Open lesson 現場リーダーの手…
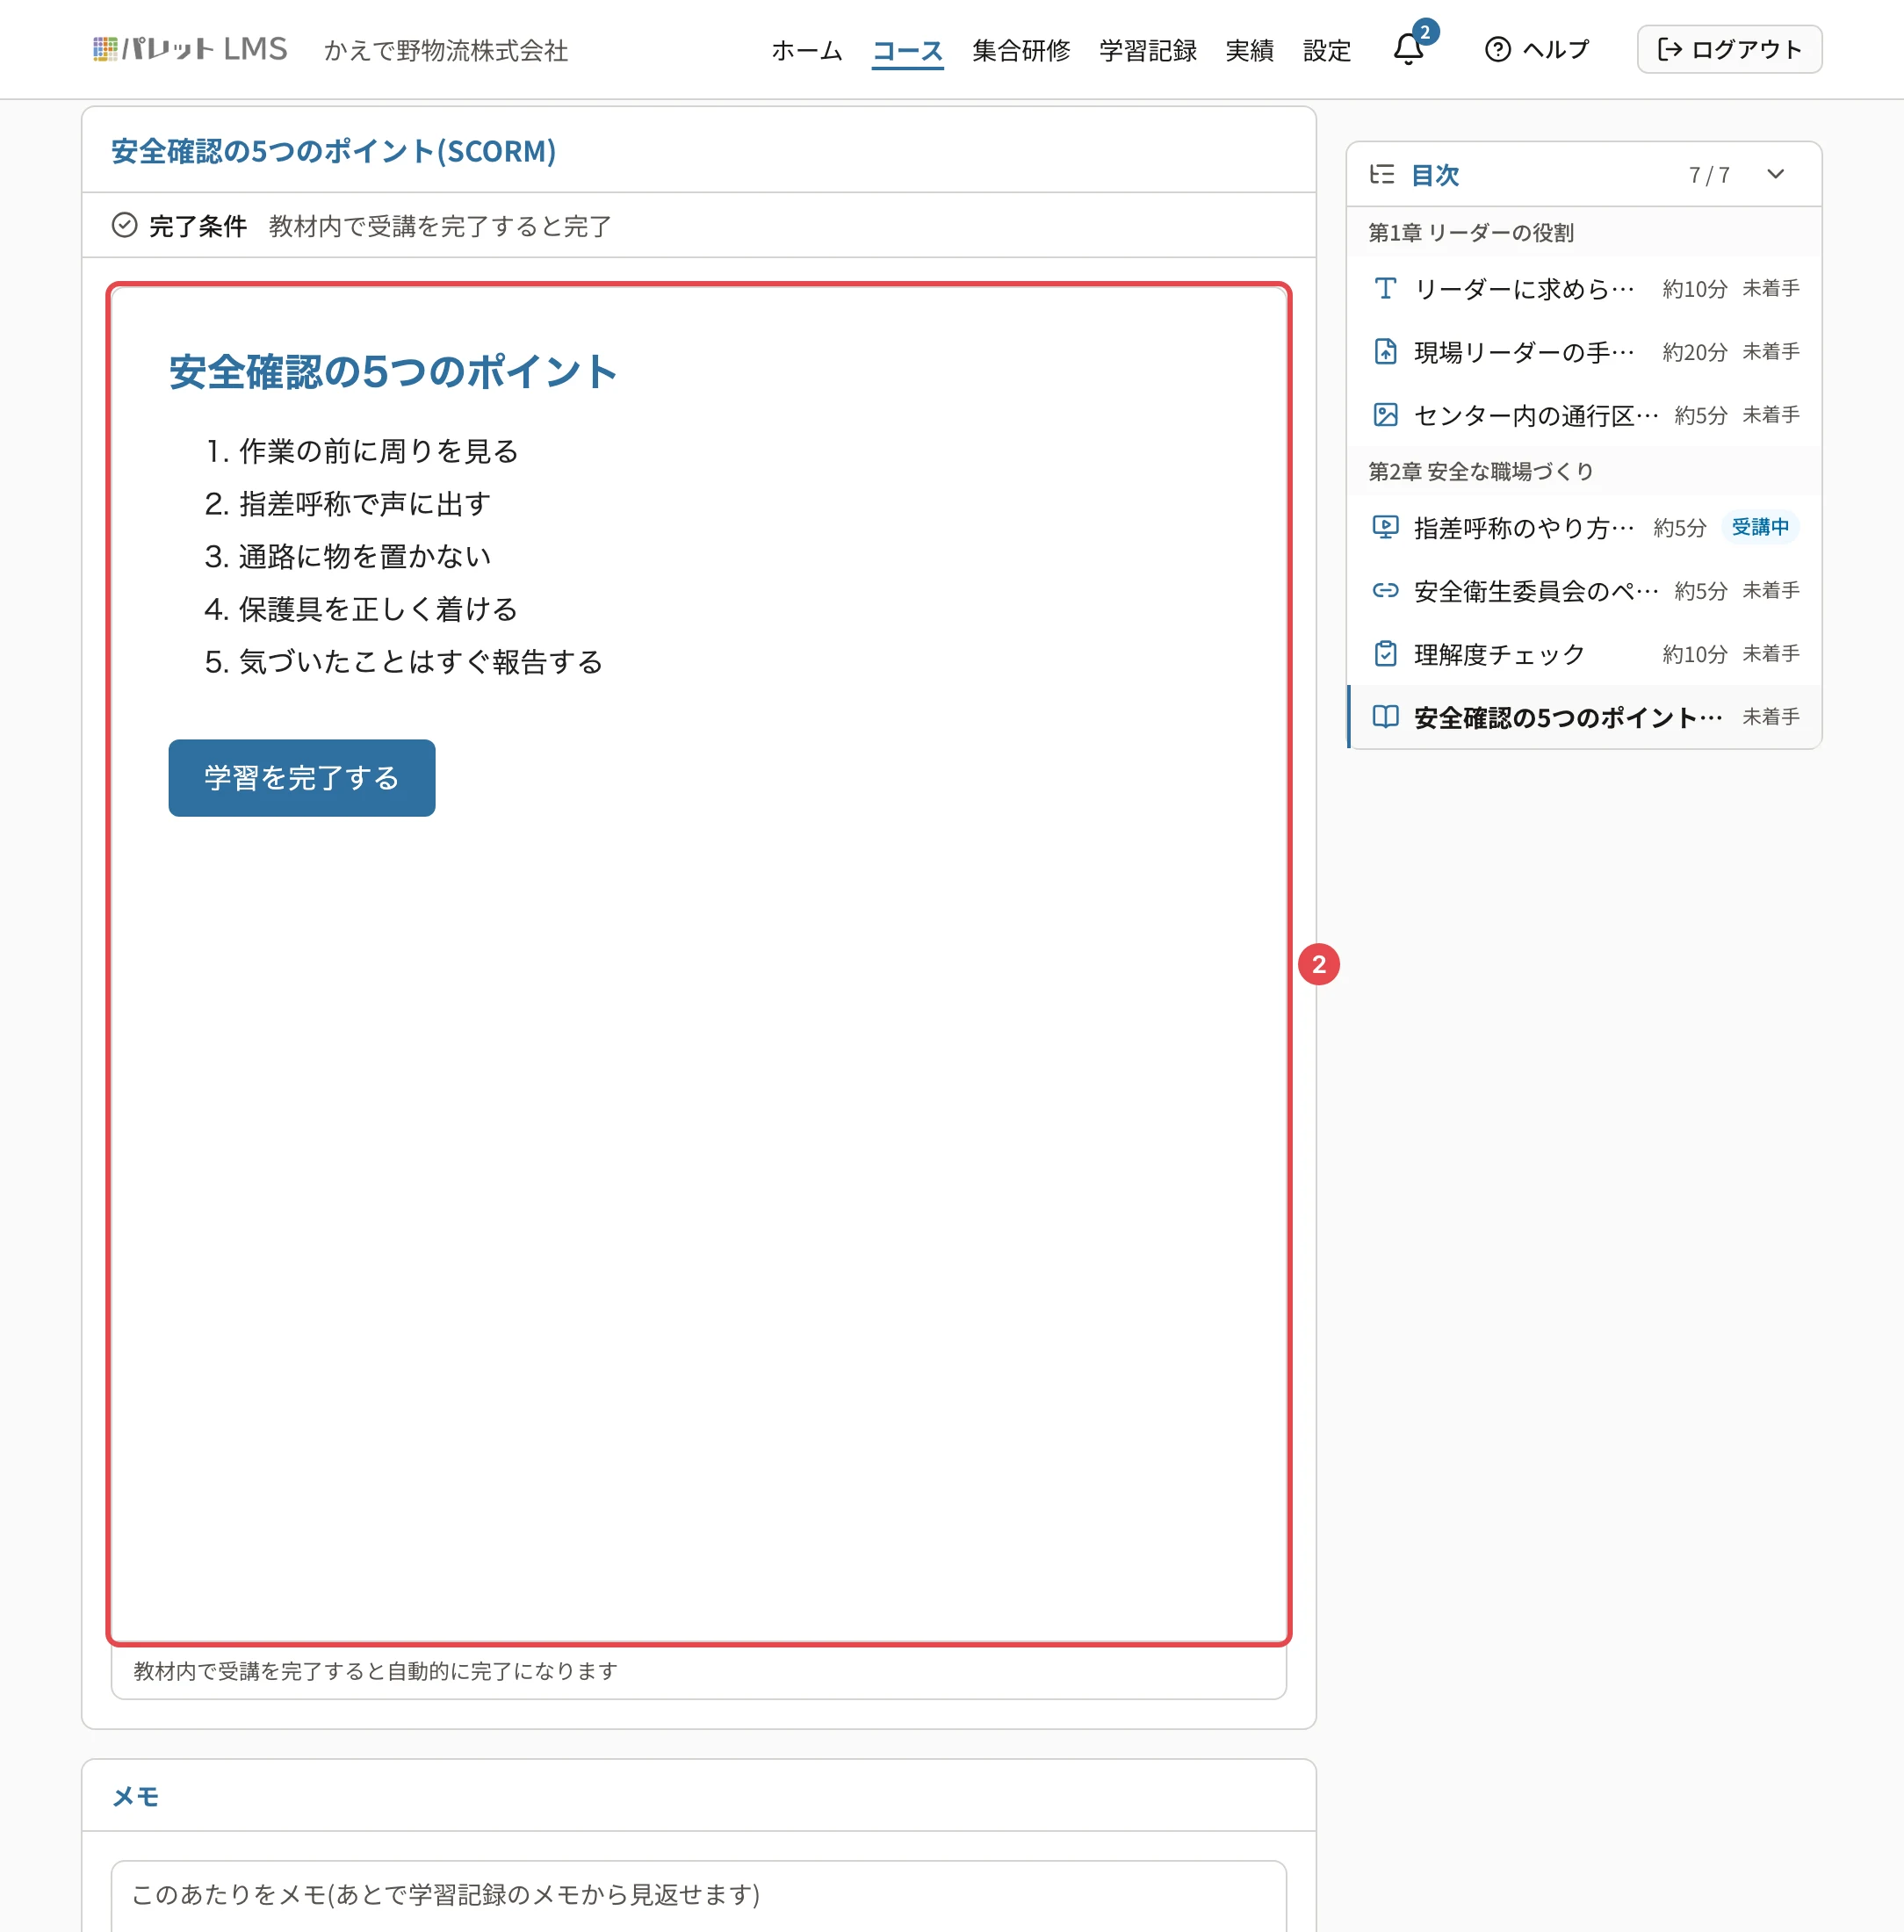Image resolution: width=1904 pixels, height=1932 pixels. click(1585, 352)
